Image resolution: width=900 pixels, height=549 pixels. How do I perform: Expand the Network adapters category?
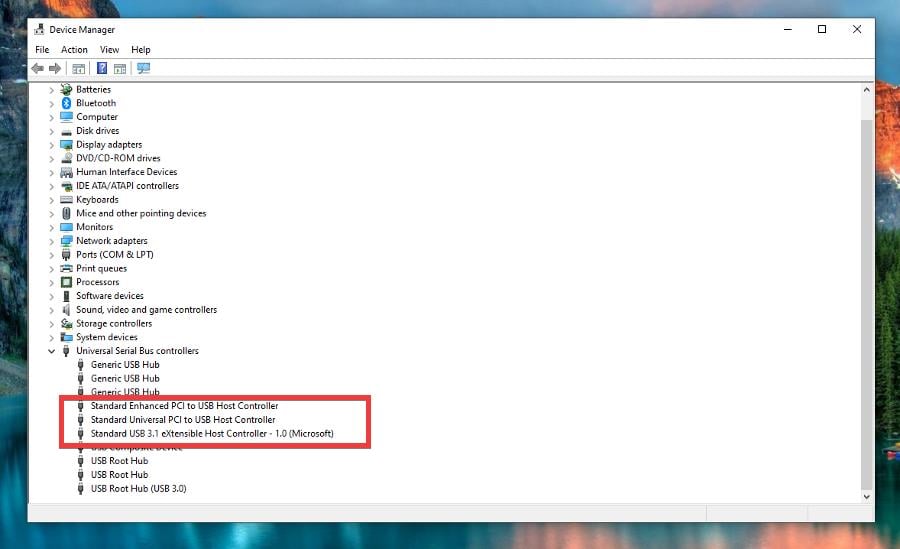51,241
